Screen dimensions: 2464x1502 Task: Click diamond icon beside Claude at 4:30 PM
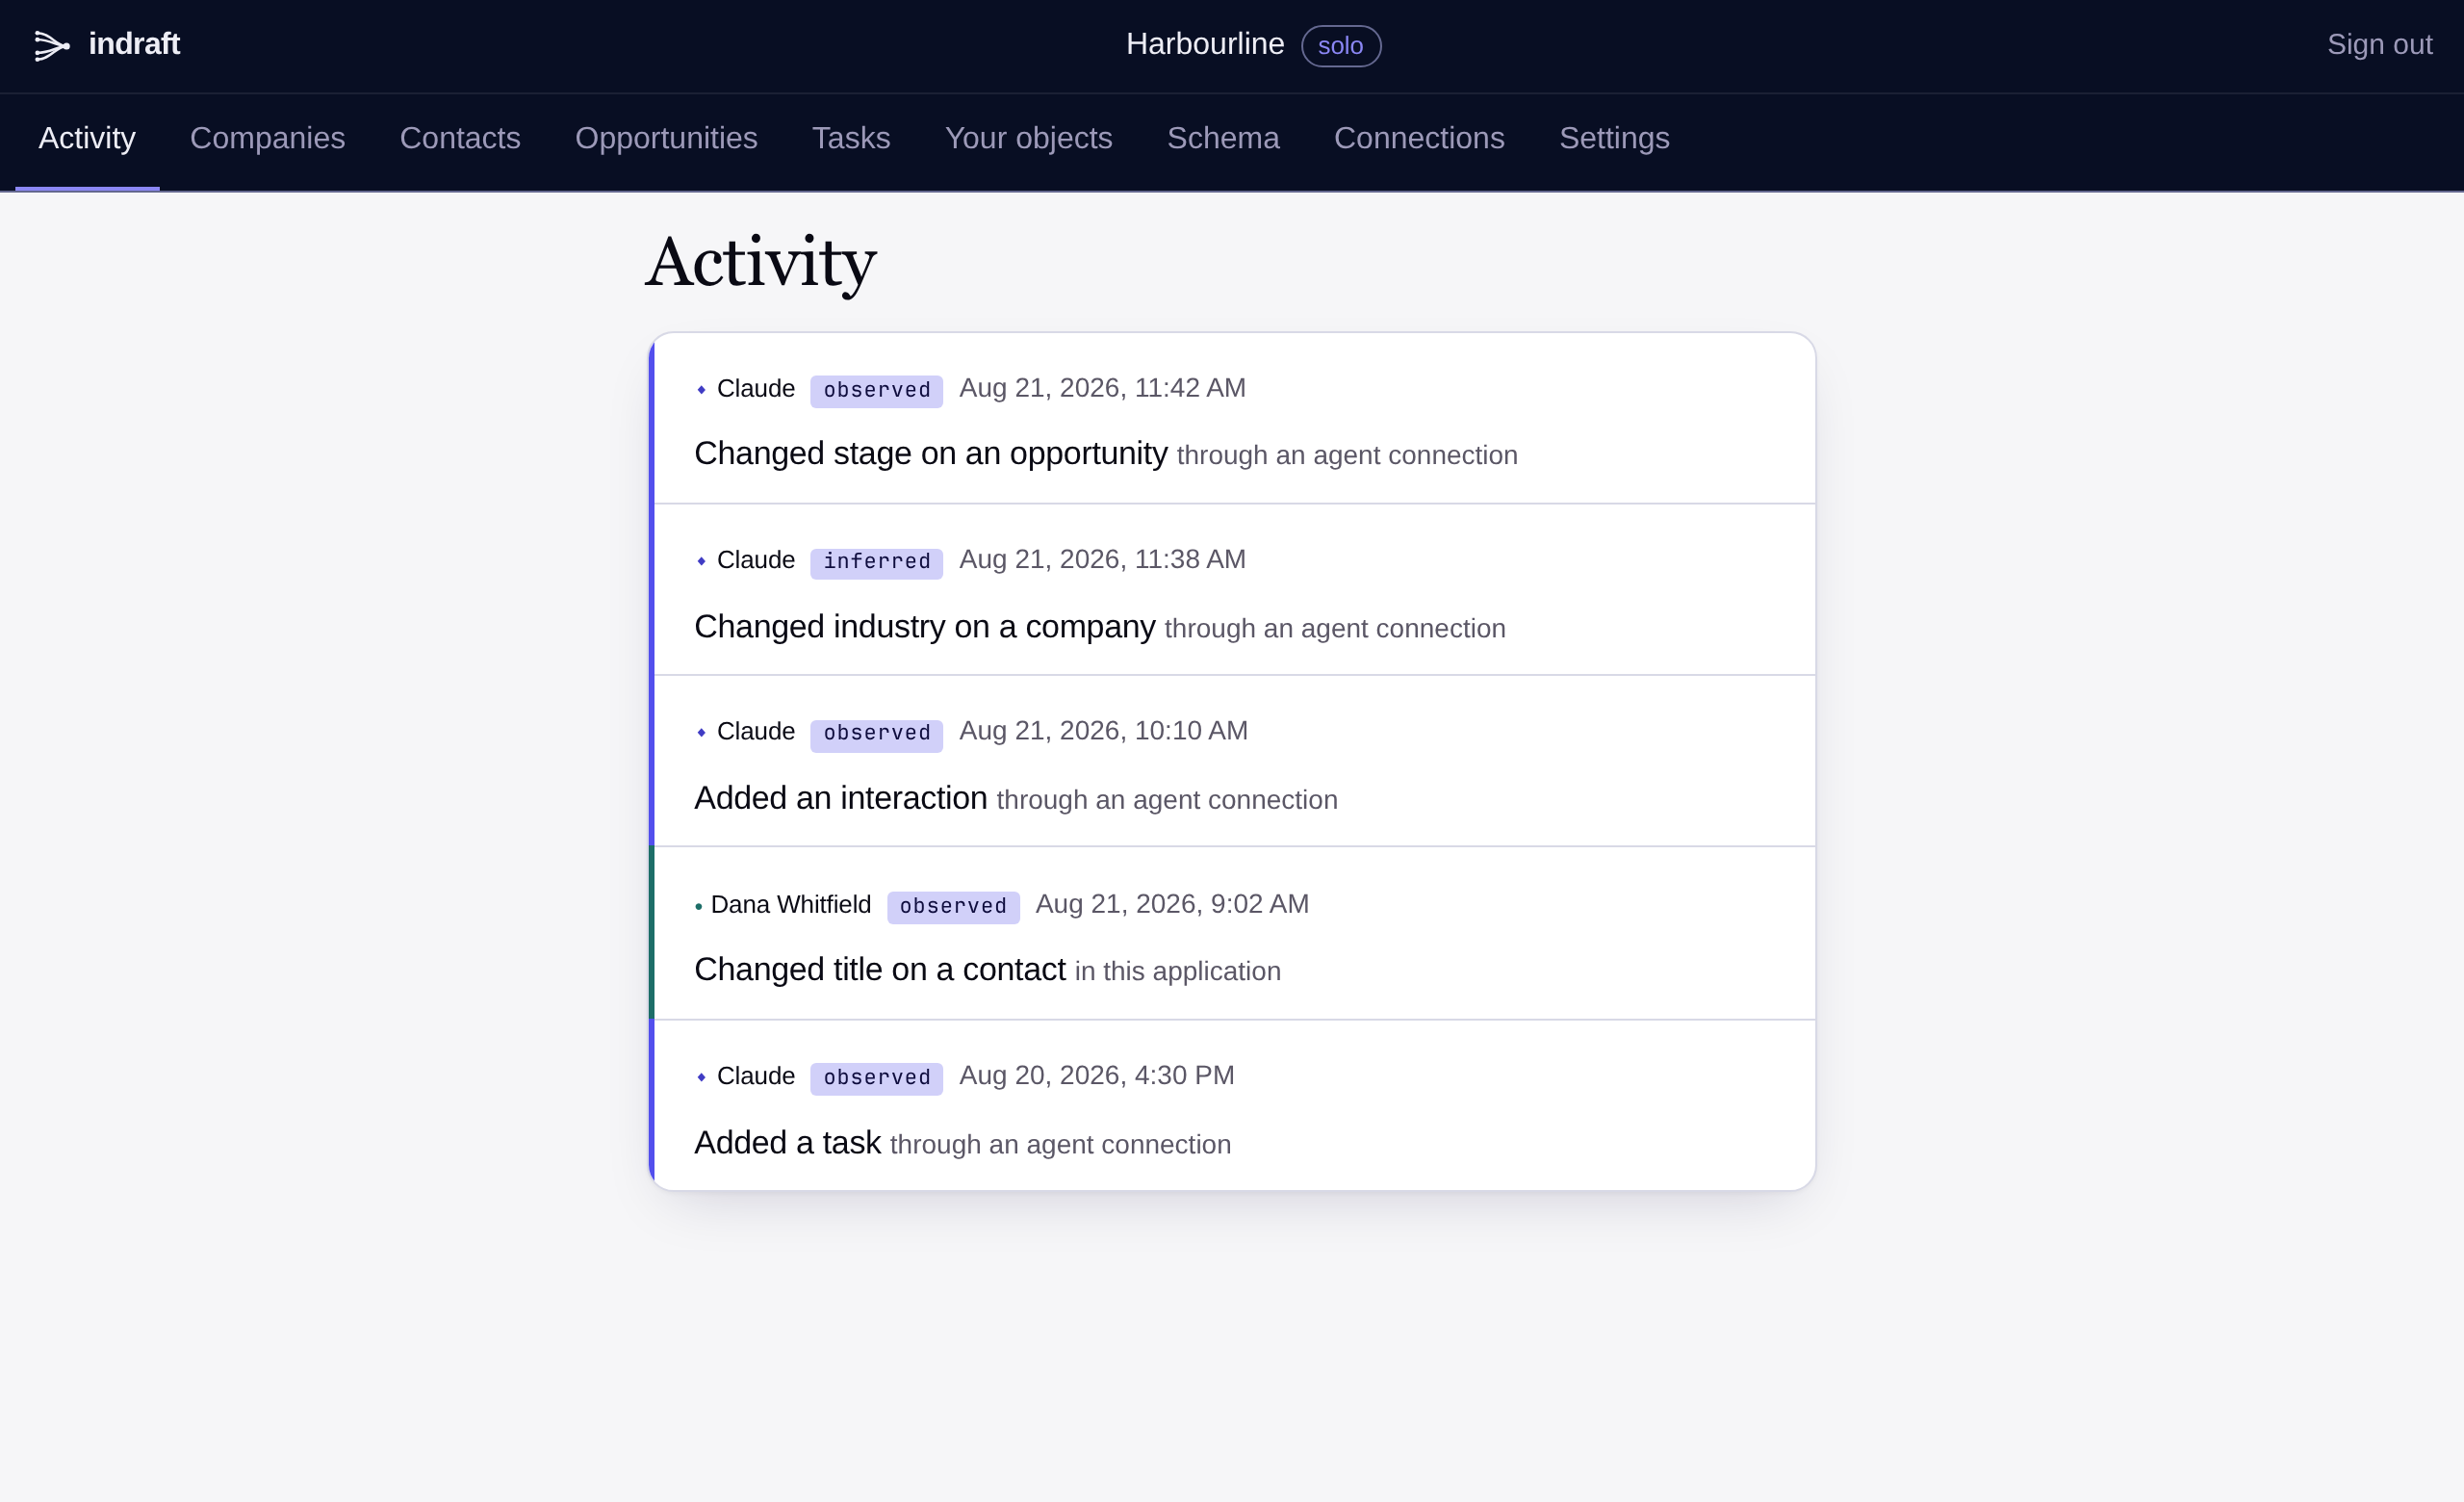(x=701, y=1077)
